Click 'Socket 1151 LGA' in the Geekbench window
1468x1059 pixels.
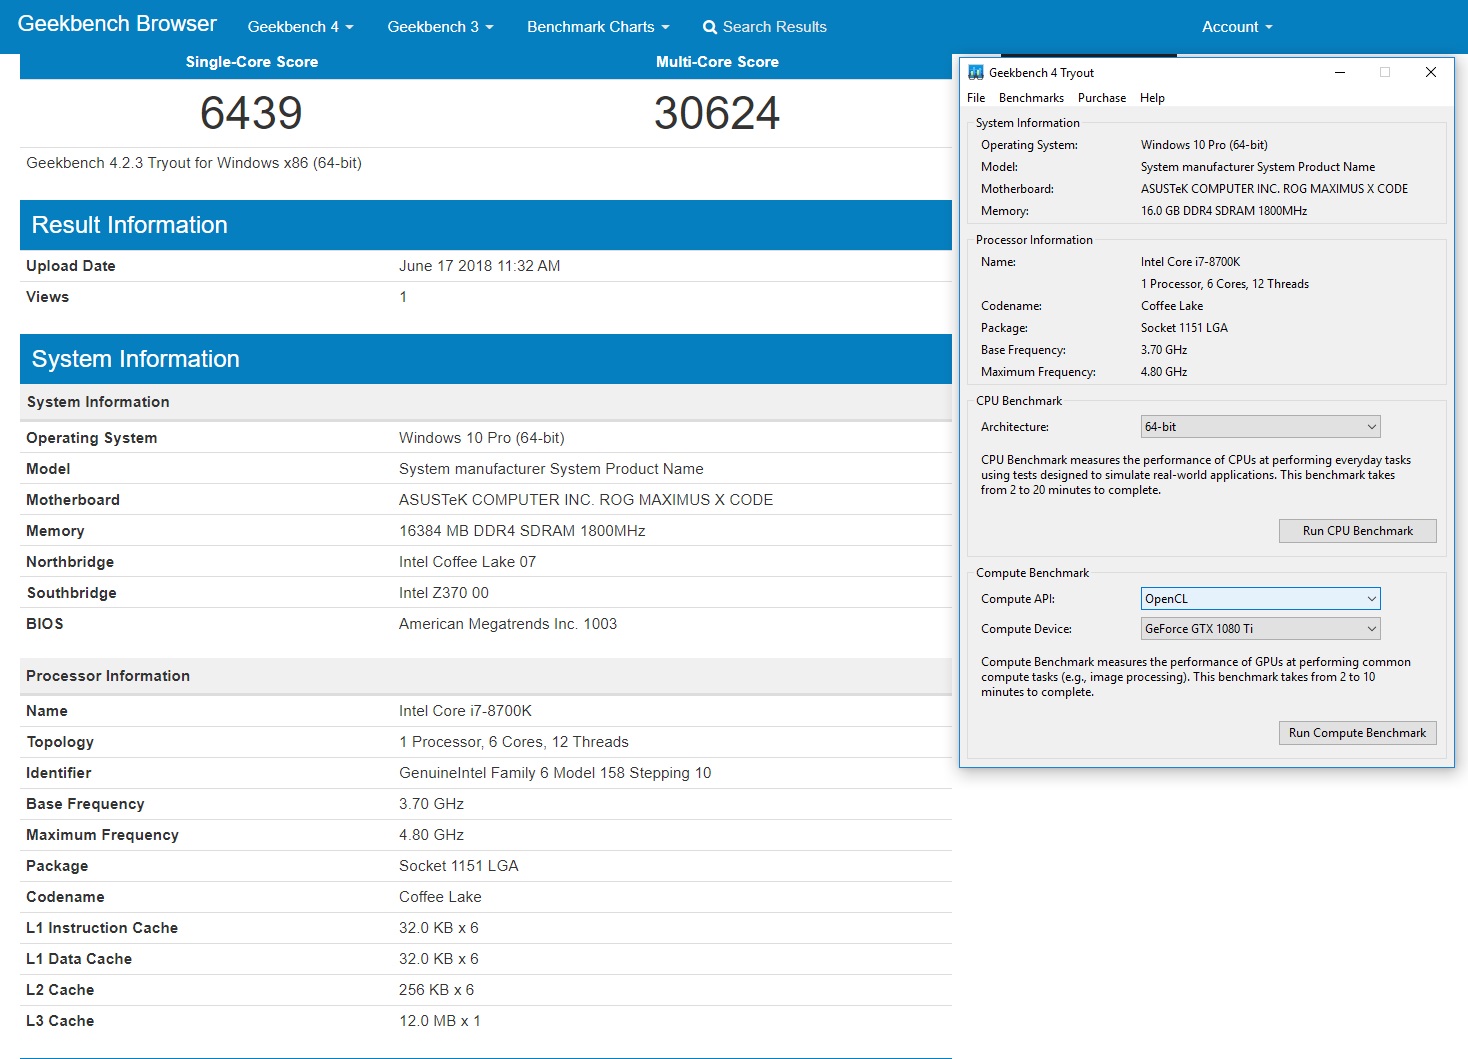click(1184, 328)
